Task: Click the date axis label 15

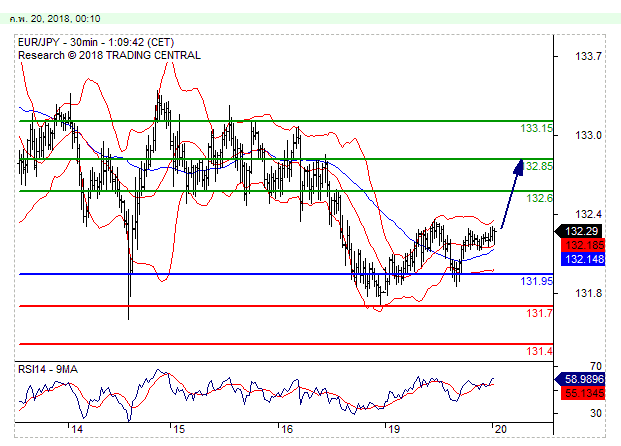Action: click(x=179, y=429)
